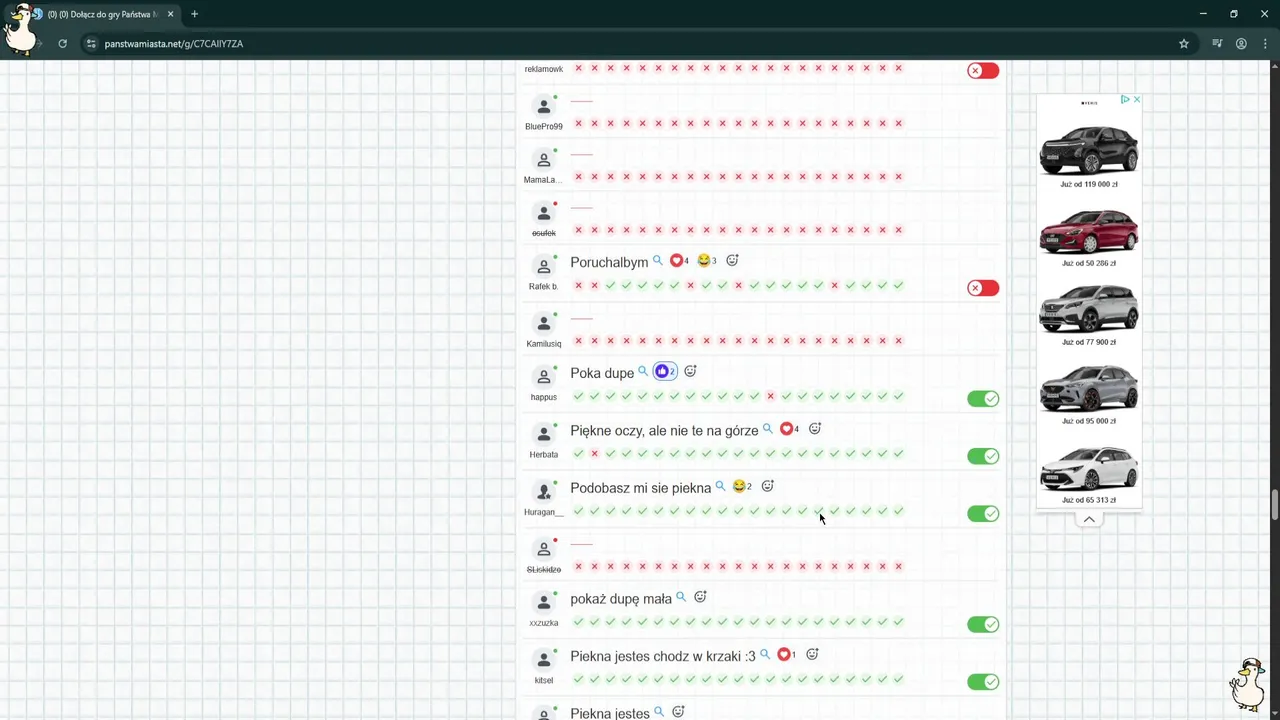Click magnifier icon next to Poruchalbym
This screenshot has width=1280, height=720.
tap(658, 261)
